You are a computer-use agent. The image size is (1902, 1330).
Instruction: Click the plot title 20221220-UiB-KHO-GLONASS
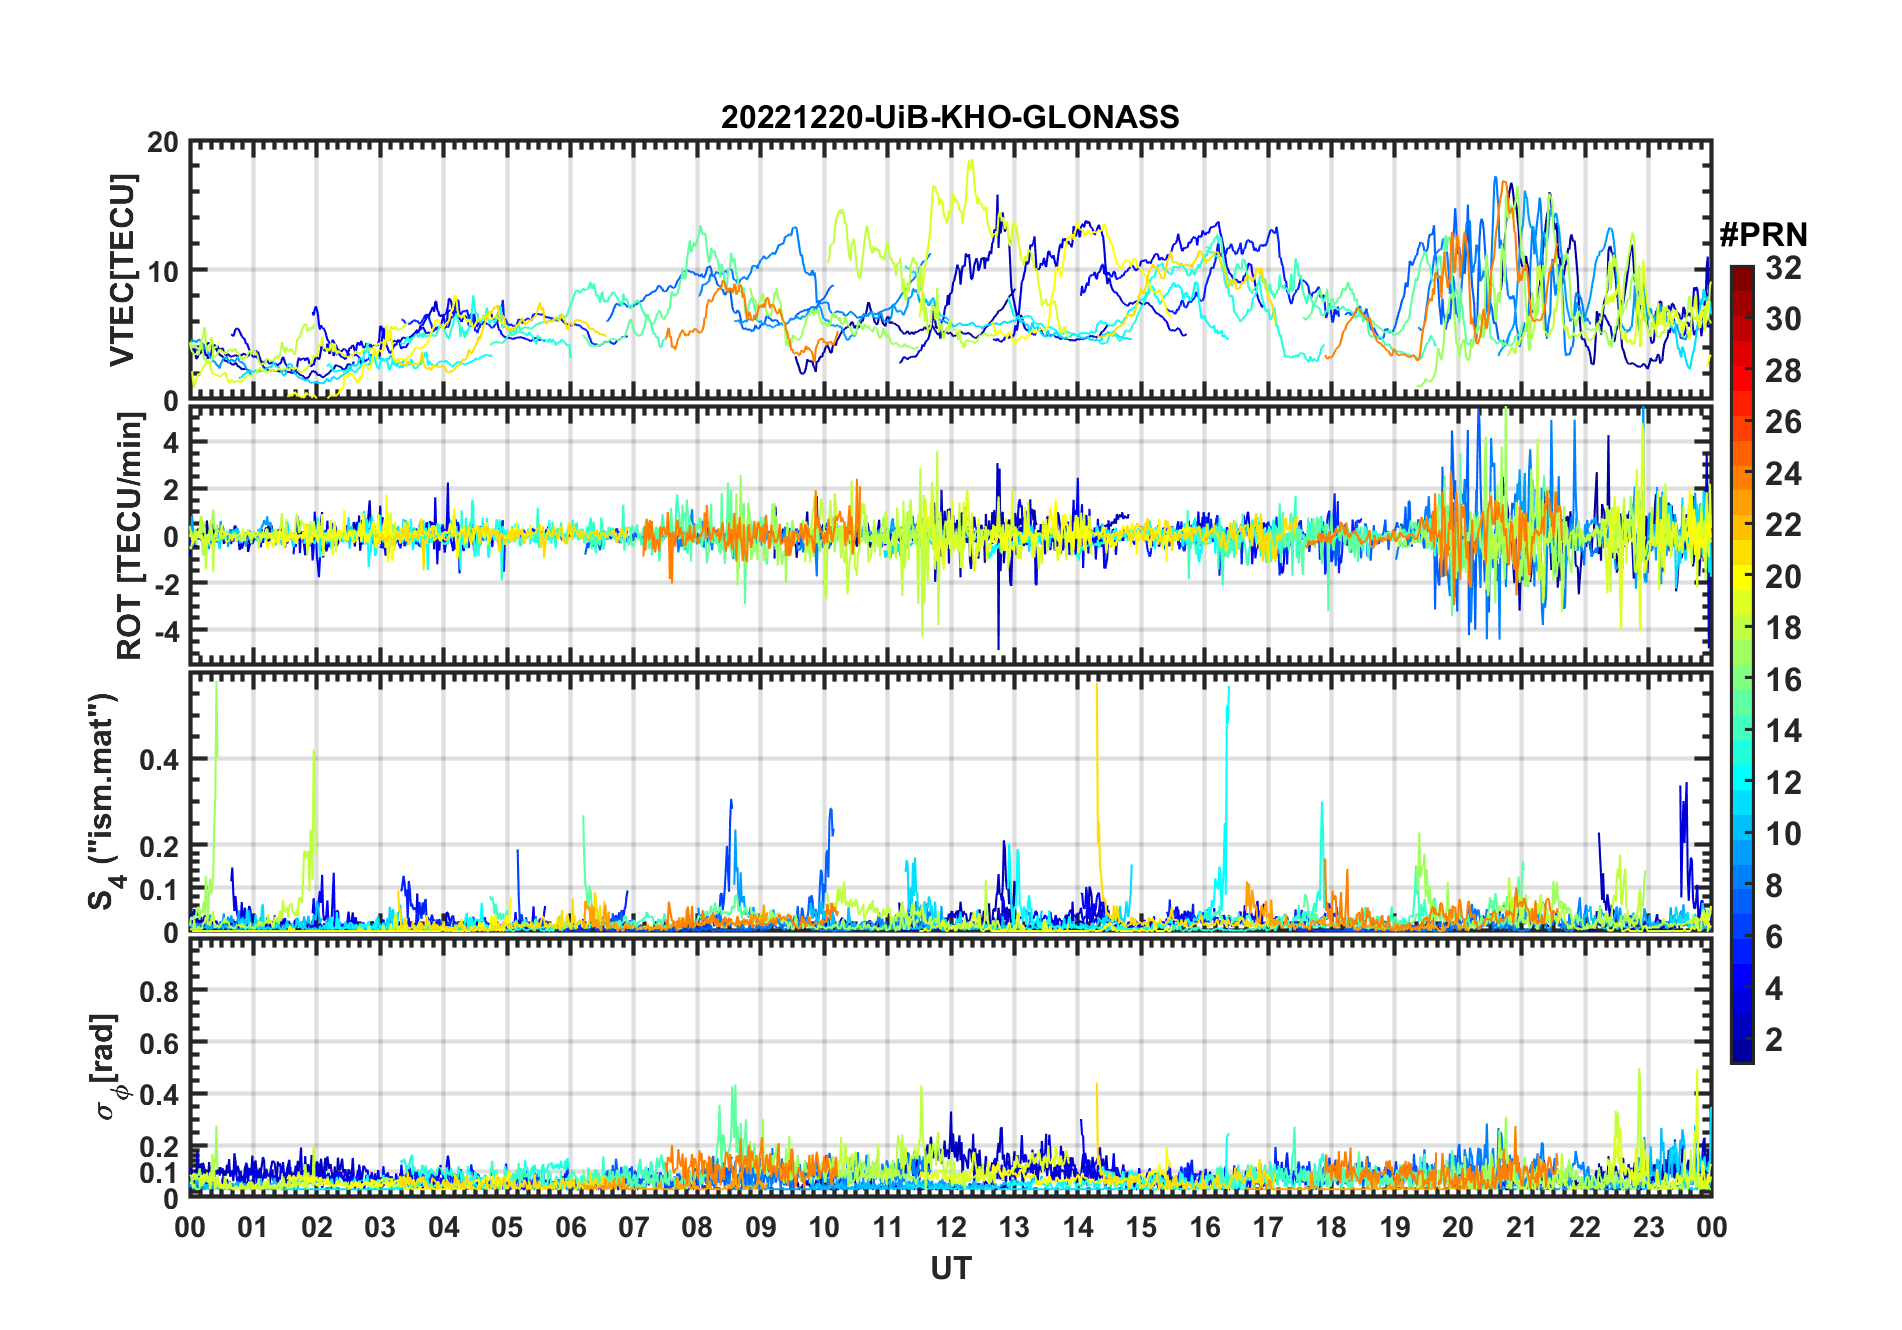coord(950,117)
